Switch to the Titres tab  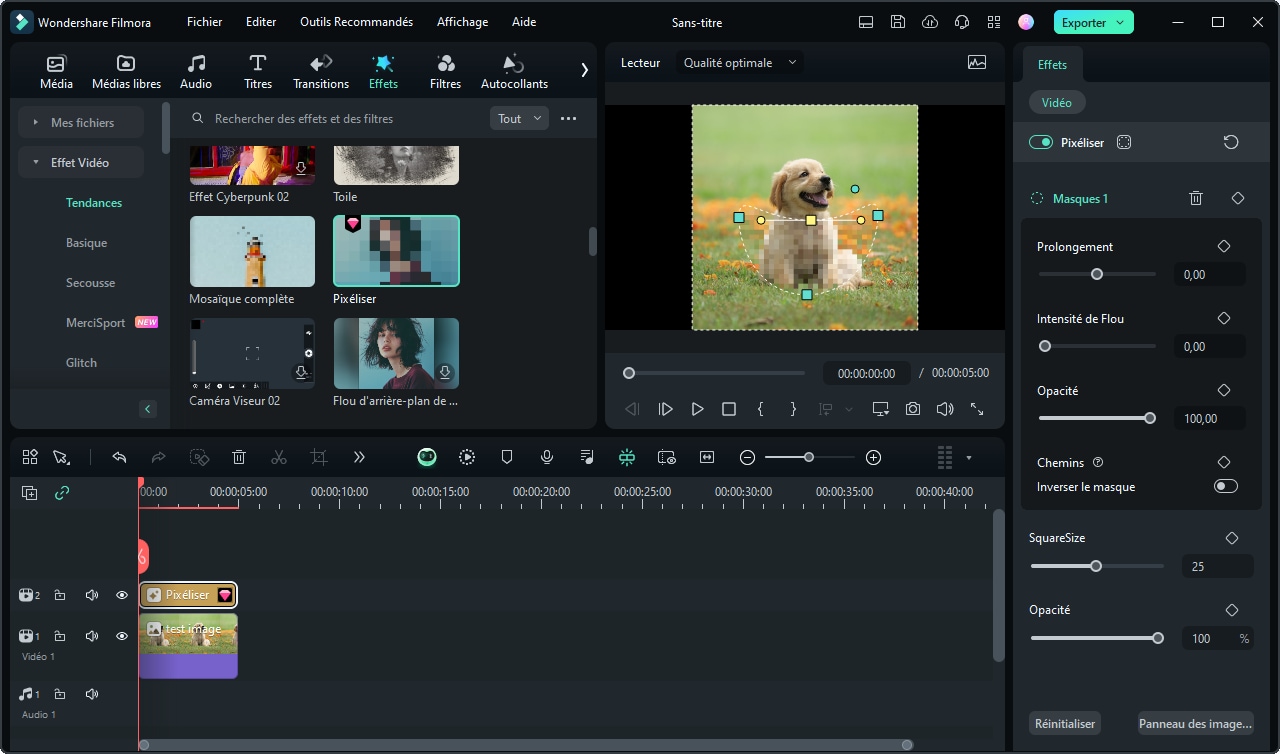[x=258, y=72]
